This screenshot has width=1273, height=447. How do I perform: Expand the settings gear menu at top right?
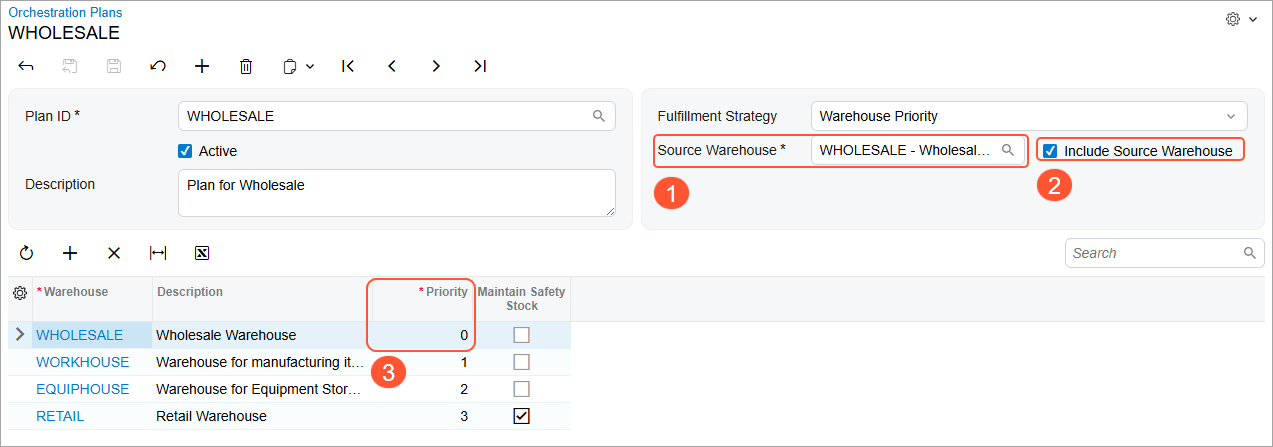[x=1241, y=19]
